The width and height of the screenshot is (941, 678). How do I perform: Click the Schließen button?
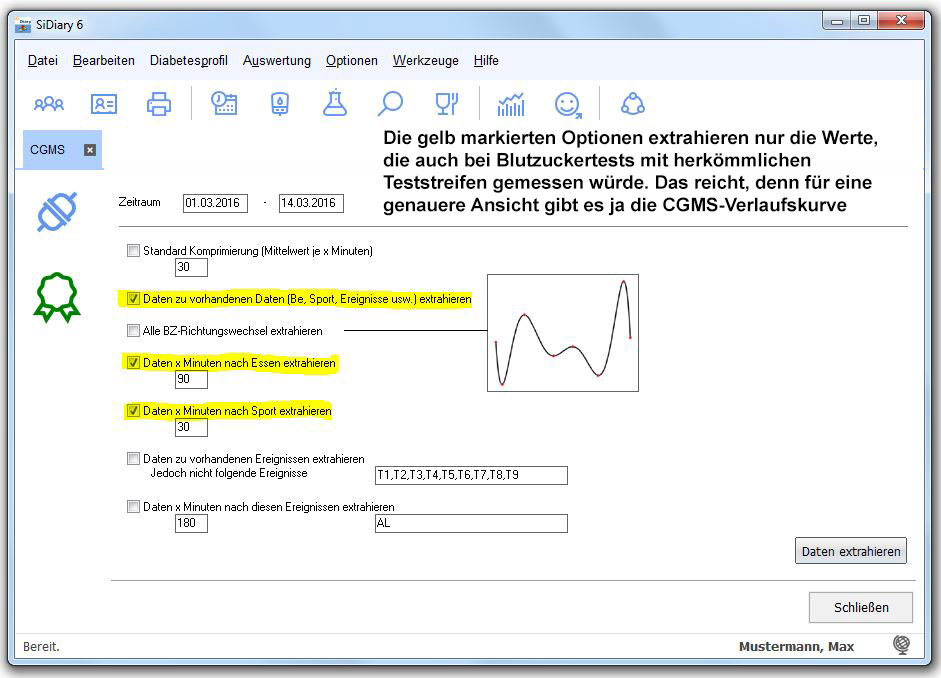click(860, 607)
